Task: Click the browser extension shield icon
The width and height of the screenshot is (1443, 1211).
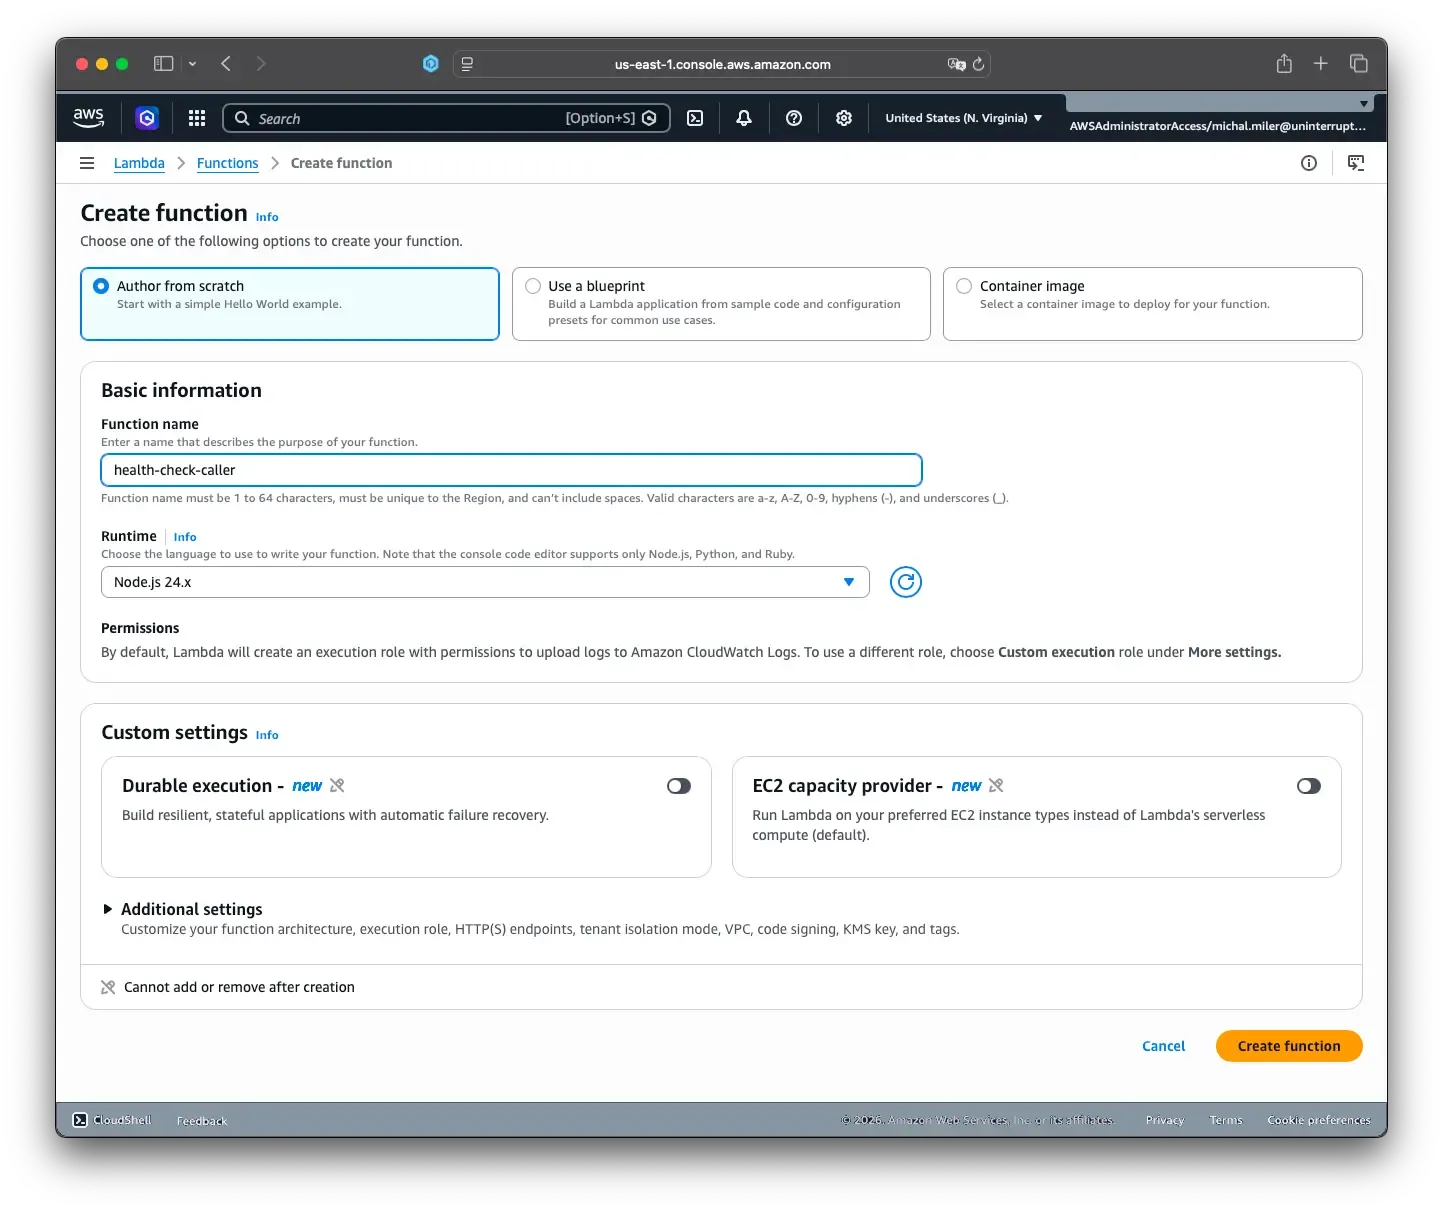Action: (x=431, y=64)
